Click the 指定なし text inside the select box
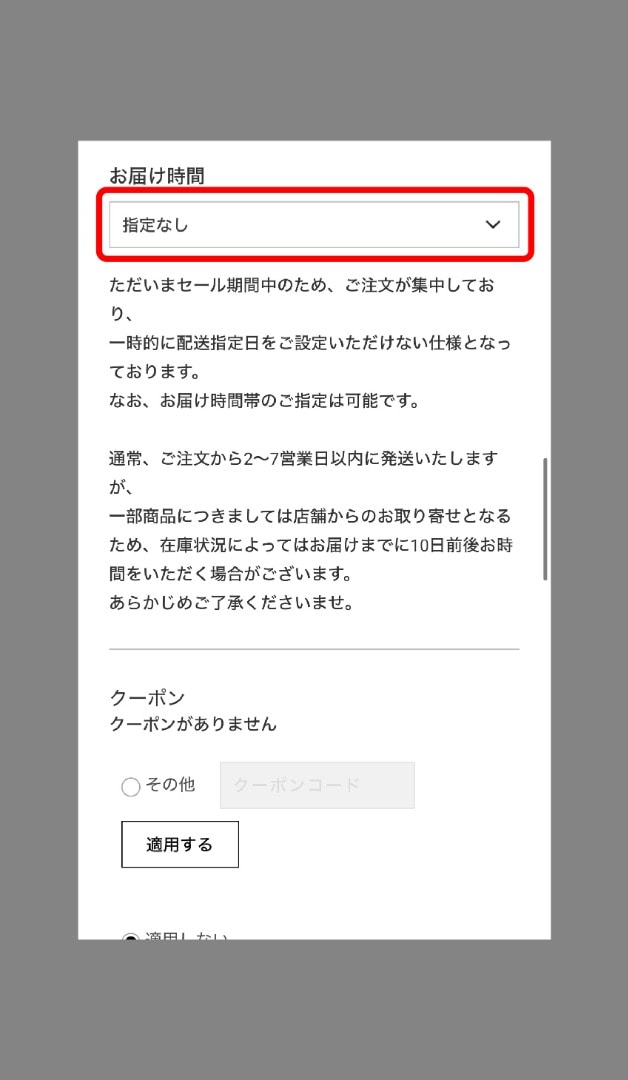The width and height of the screenshot is (628, 1080). (156, 225)
